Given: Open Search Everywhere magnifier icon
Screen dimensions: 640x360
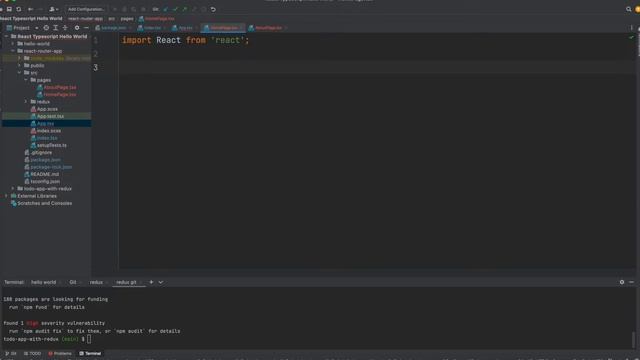Looking at the screenshot, I should click(629, 9).
